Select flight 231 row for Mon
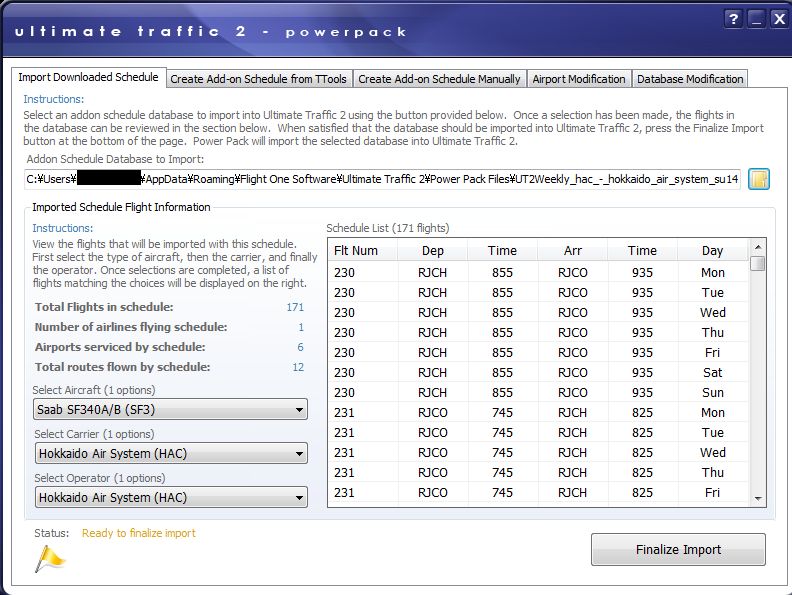792x595 pixels. pyautogui.click(x=538, y=413)
